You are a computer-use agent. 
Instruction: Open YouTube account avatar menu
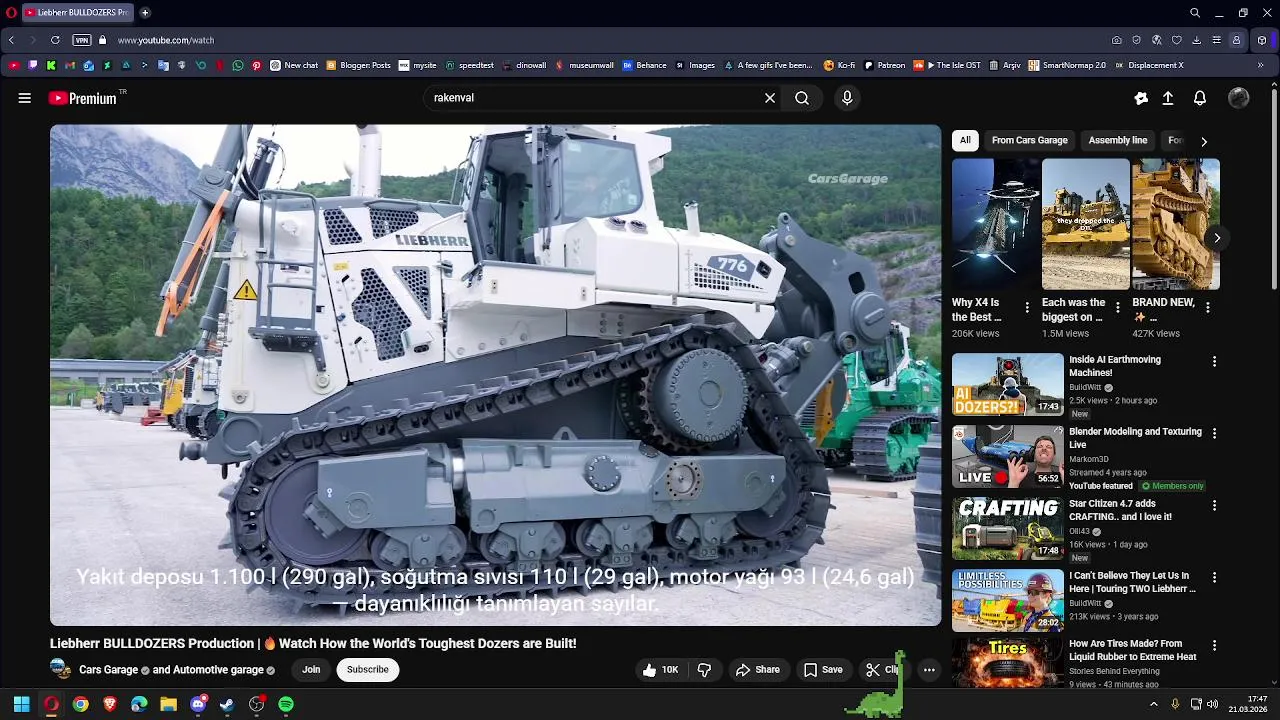tap(1239, 98)
